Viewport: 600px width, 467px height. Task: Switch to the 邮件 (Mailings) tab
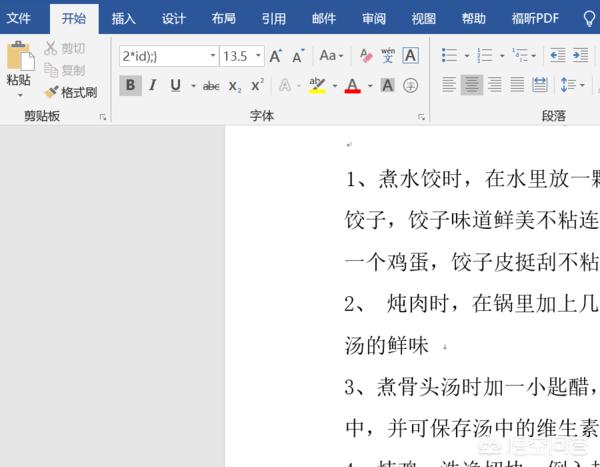pyautogui.click(x=324, y=18)
